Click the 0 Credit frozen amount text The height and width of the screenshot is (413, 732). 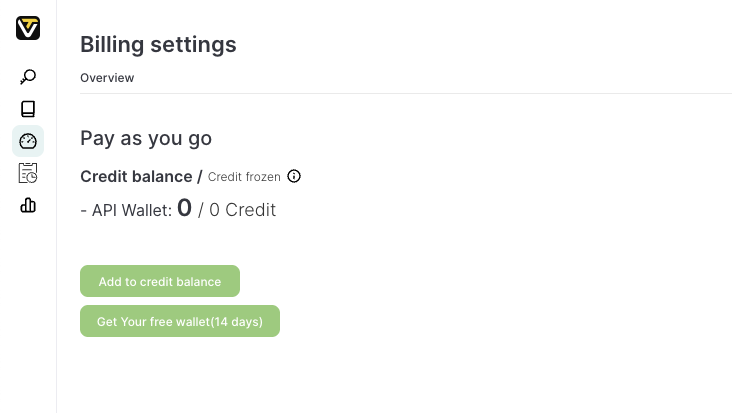pos(242,210)
